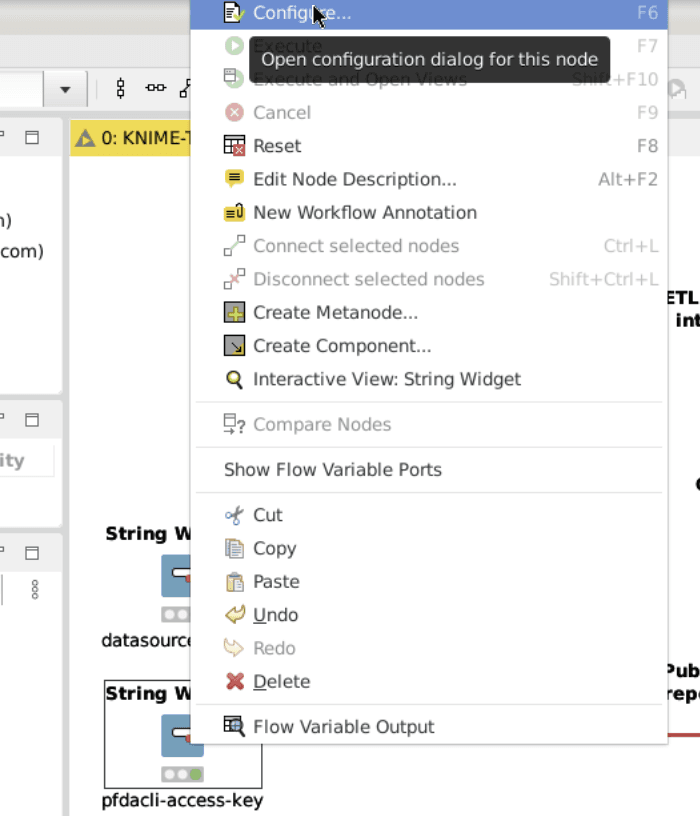This screenshot has height=816, width=700.
Task: Undo the last action via menu
Action: click(x=429, y=615)
